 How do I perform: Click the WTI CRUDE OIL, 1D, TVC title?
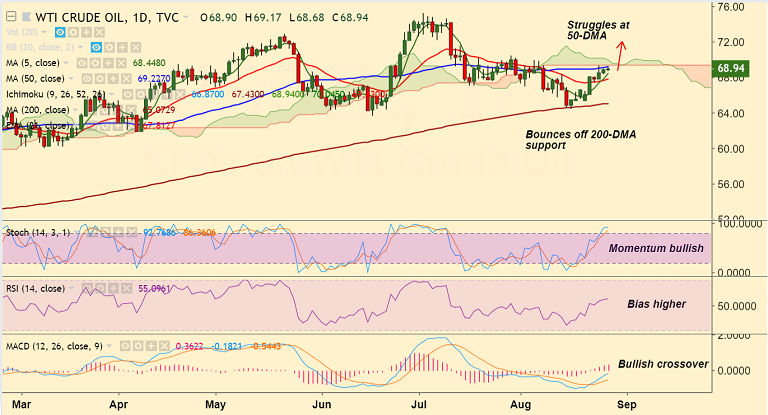point(107,18)
